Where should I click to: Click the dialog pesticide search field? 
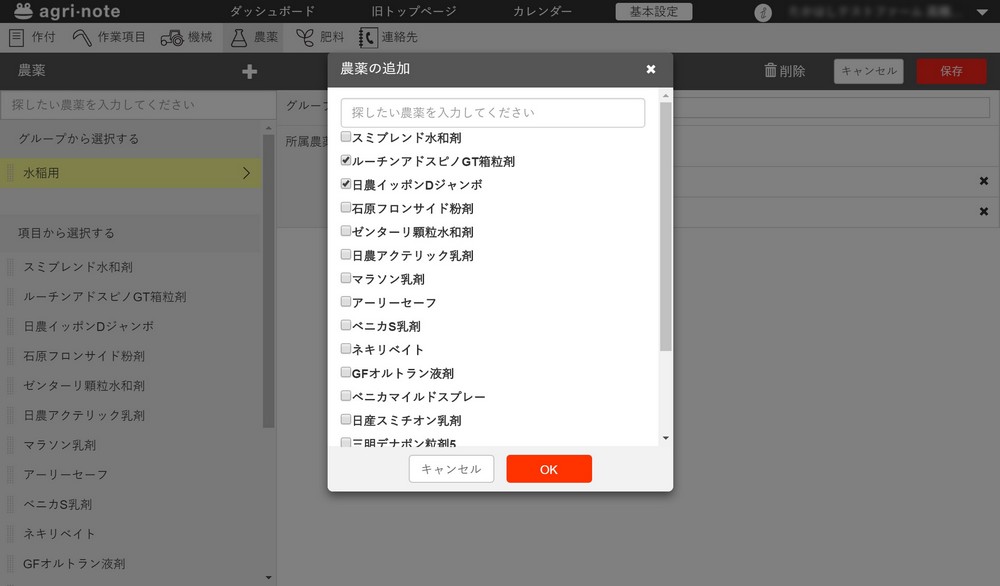(x=493, y=113)
